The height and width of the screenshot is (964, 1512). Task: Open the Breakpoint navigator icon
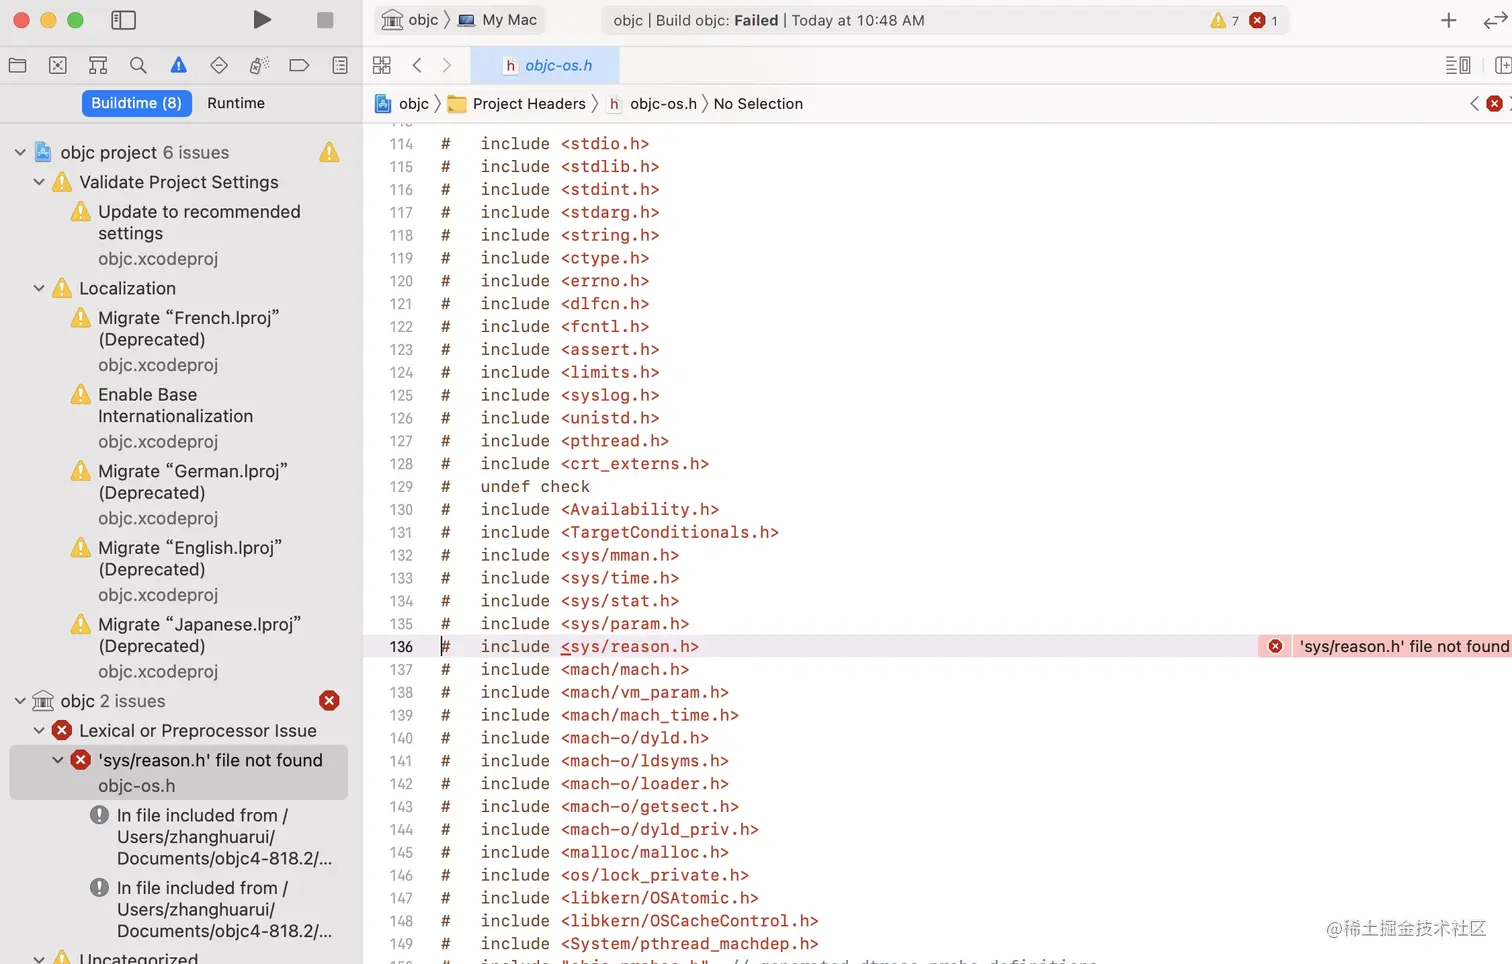click(299, 65)
